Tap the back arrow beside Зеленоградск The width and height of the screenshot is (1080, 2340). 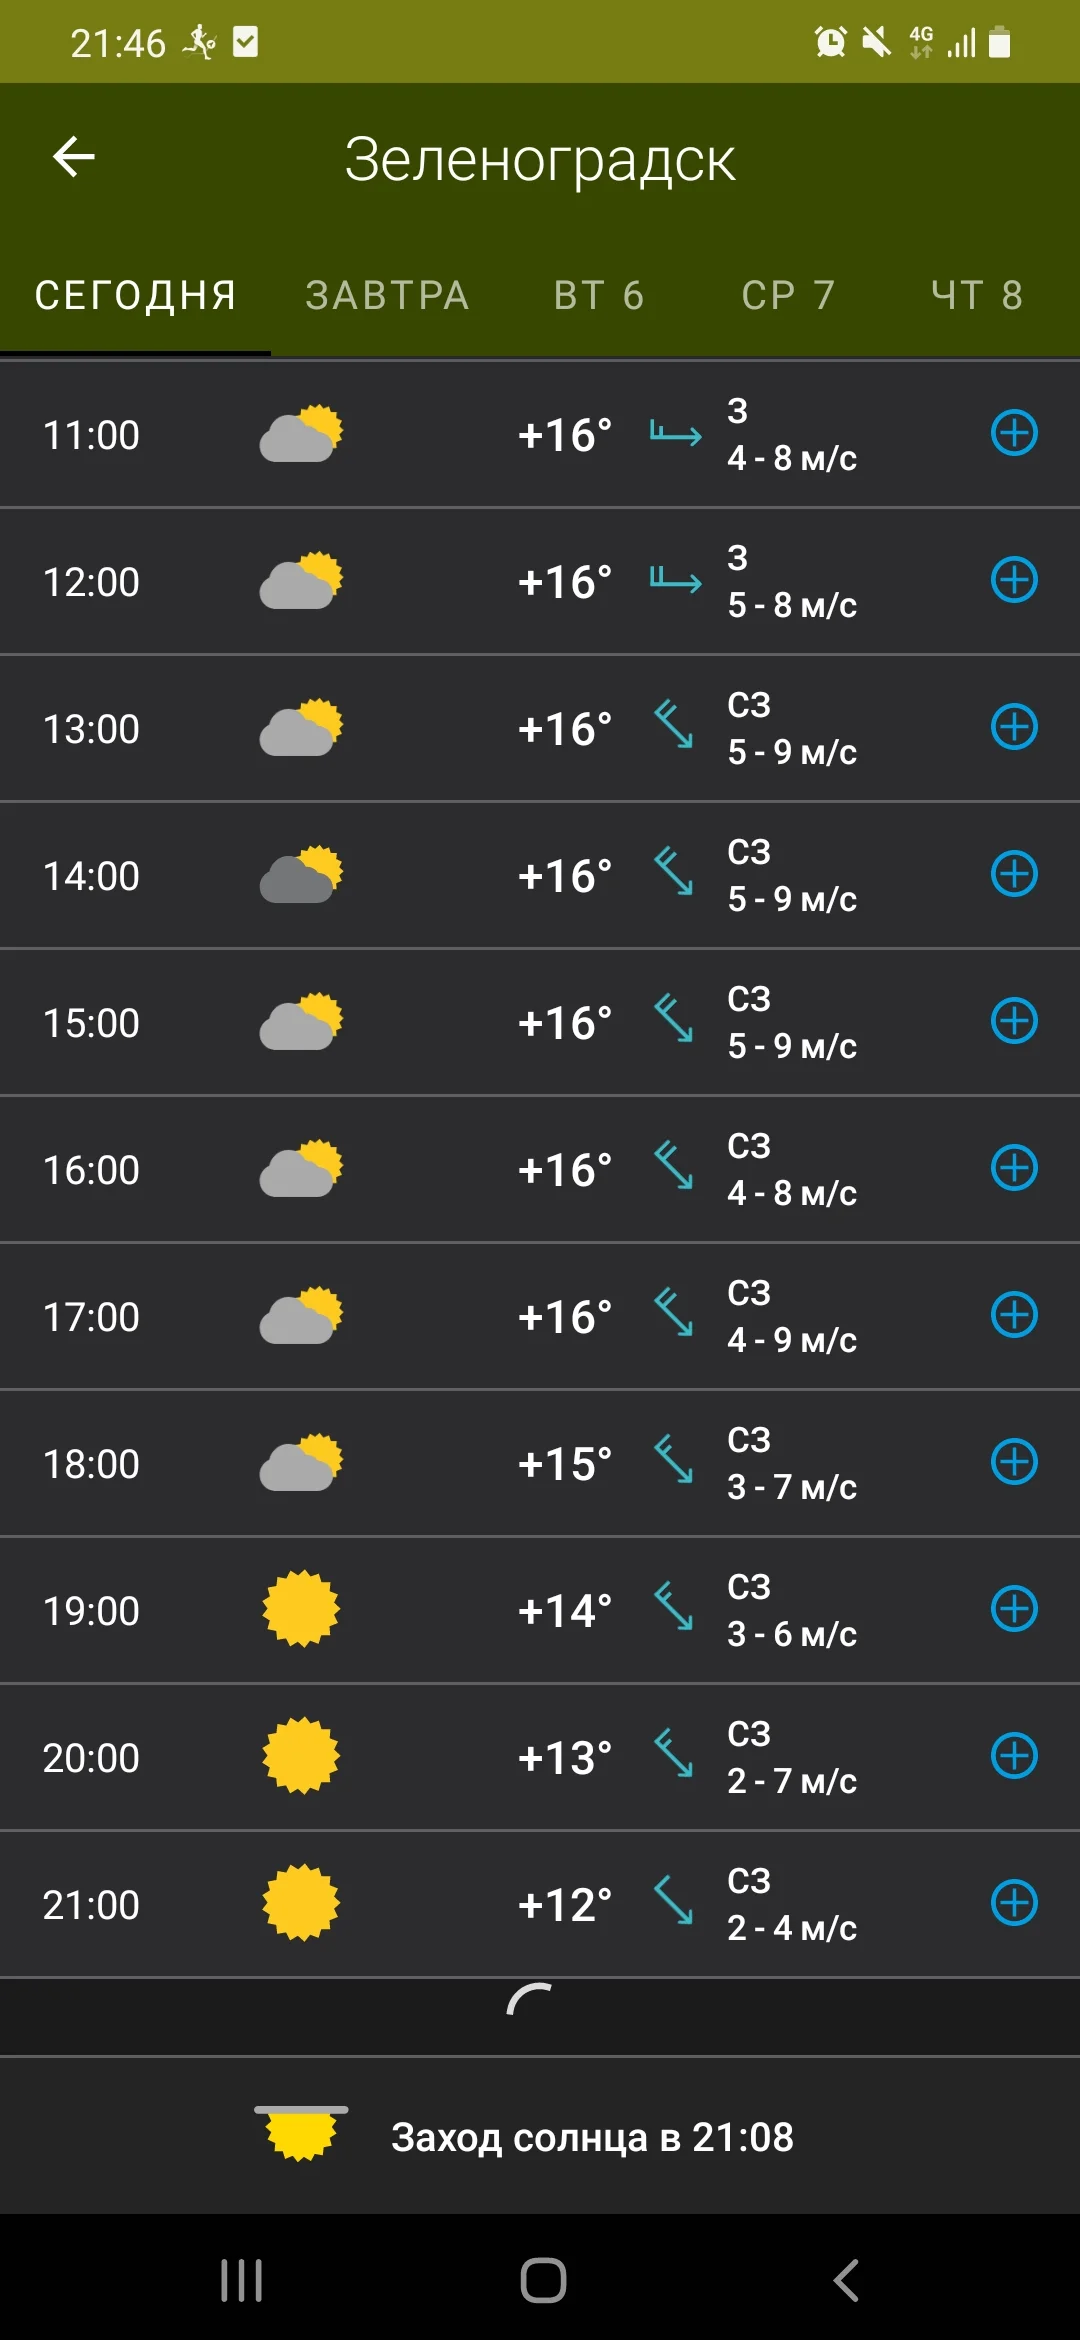tap(74, 157)
